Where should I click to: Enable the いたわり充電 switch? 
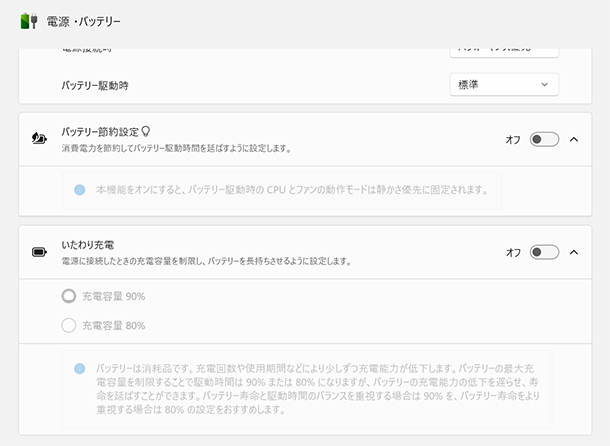[x=544, y=252]
